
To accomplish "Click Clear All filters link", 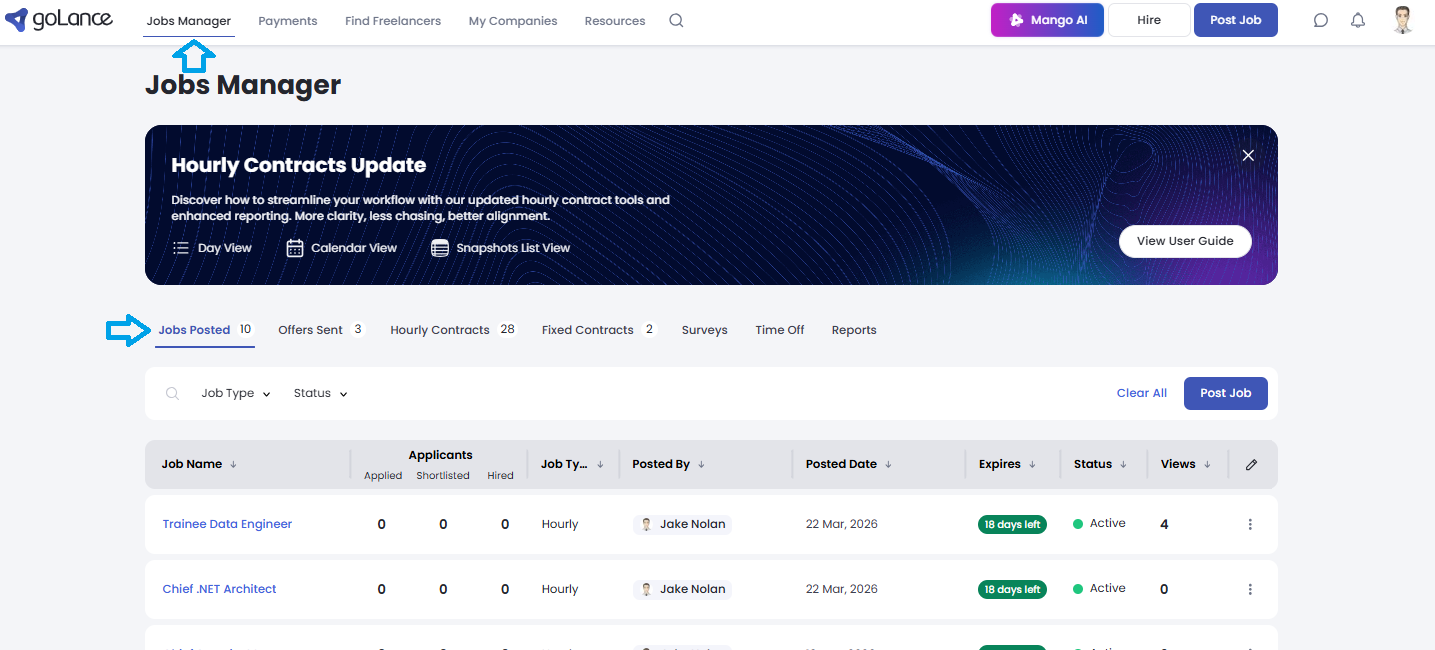I will [1141, 393].
